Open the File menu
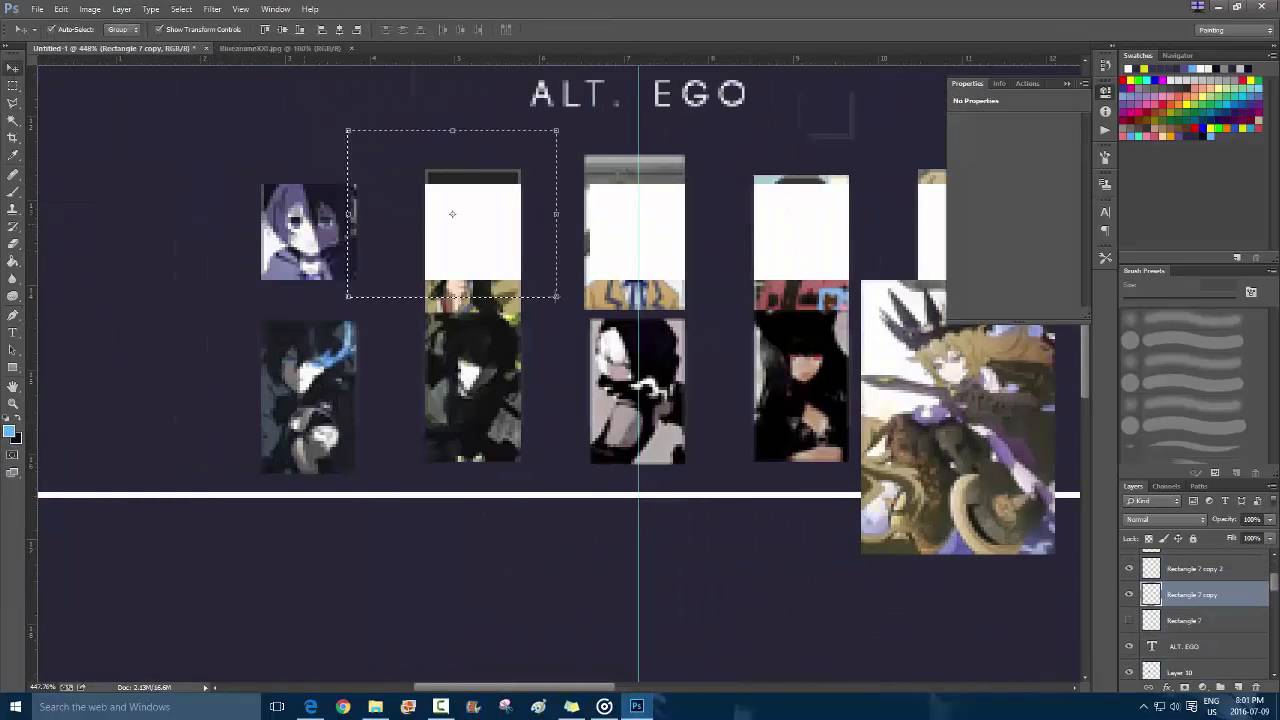The width and height of the screenshot is (1280, 720). pyautogui.click(x=37, y=9)
